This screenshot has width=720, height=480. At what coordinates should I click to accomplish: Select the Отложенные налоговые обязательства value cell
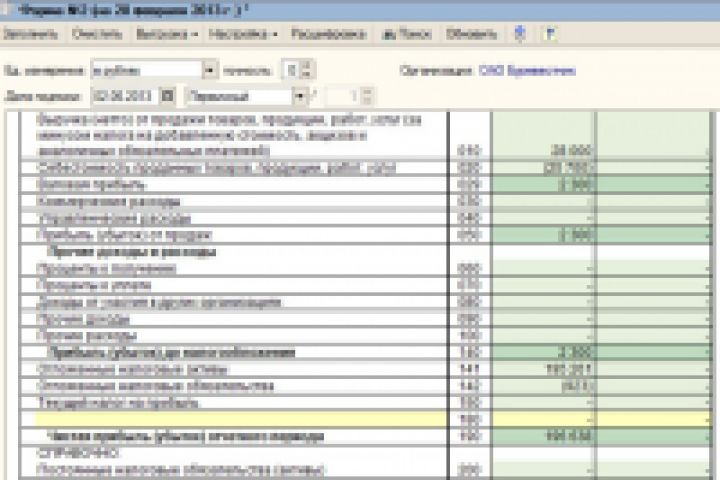click(x=543, y=386)
